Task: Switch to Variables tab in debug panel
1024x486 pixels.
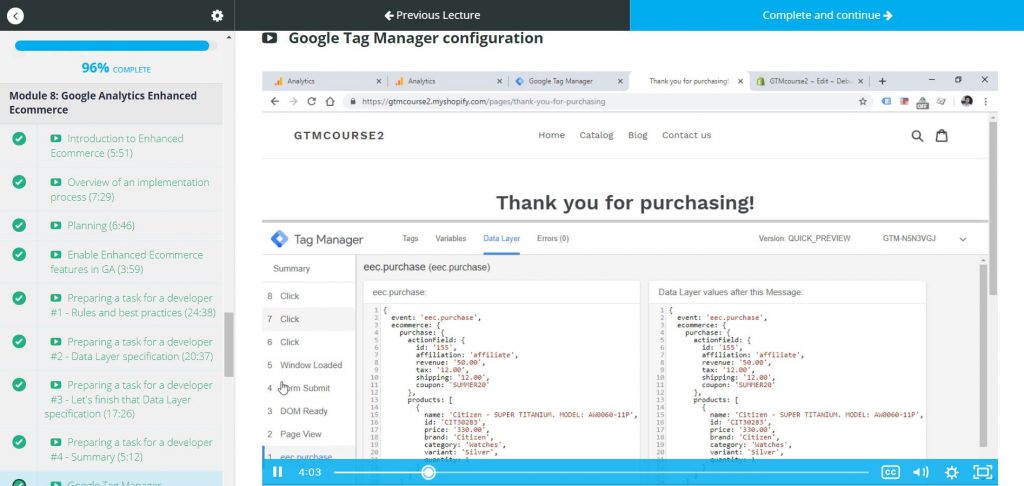Action: tap(451, 238)
